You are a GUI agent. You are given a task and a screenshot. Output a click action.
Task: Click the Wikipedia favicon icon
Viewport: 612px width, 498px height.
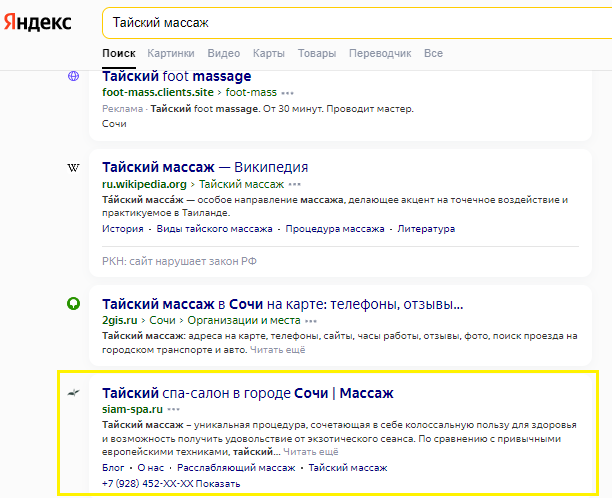click(x=73, y=167)
